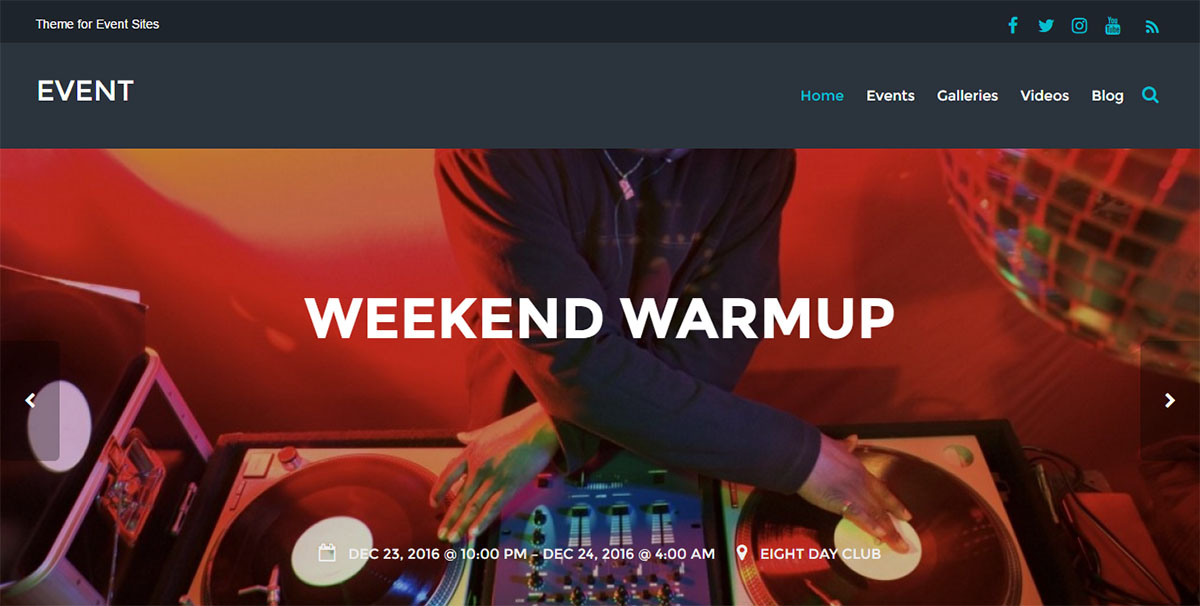Click the EVENT site logo

tap(85, 91)
